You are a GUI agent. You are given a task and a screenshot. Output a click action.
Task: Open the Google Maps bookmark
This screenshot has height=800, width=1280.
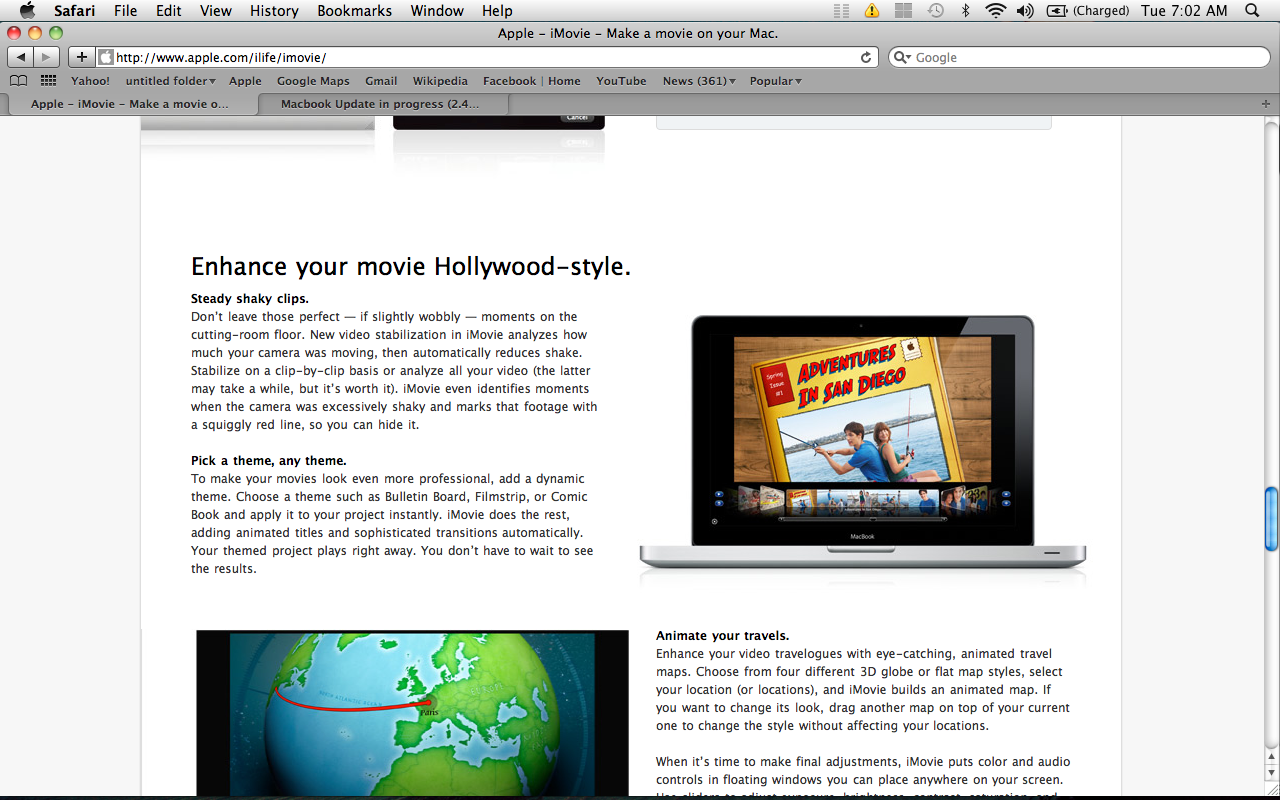(313, 81)
